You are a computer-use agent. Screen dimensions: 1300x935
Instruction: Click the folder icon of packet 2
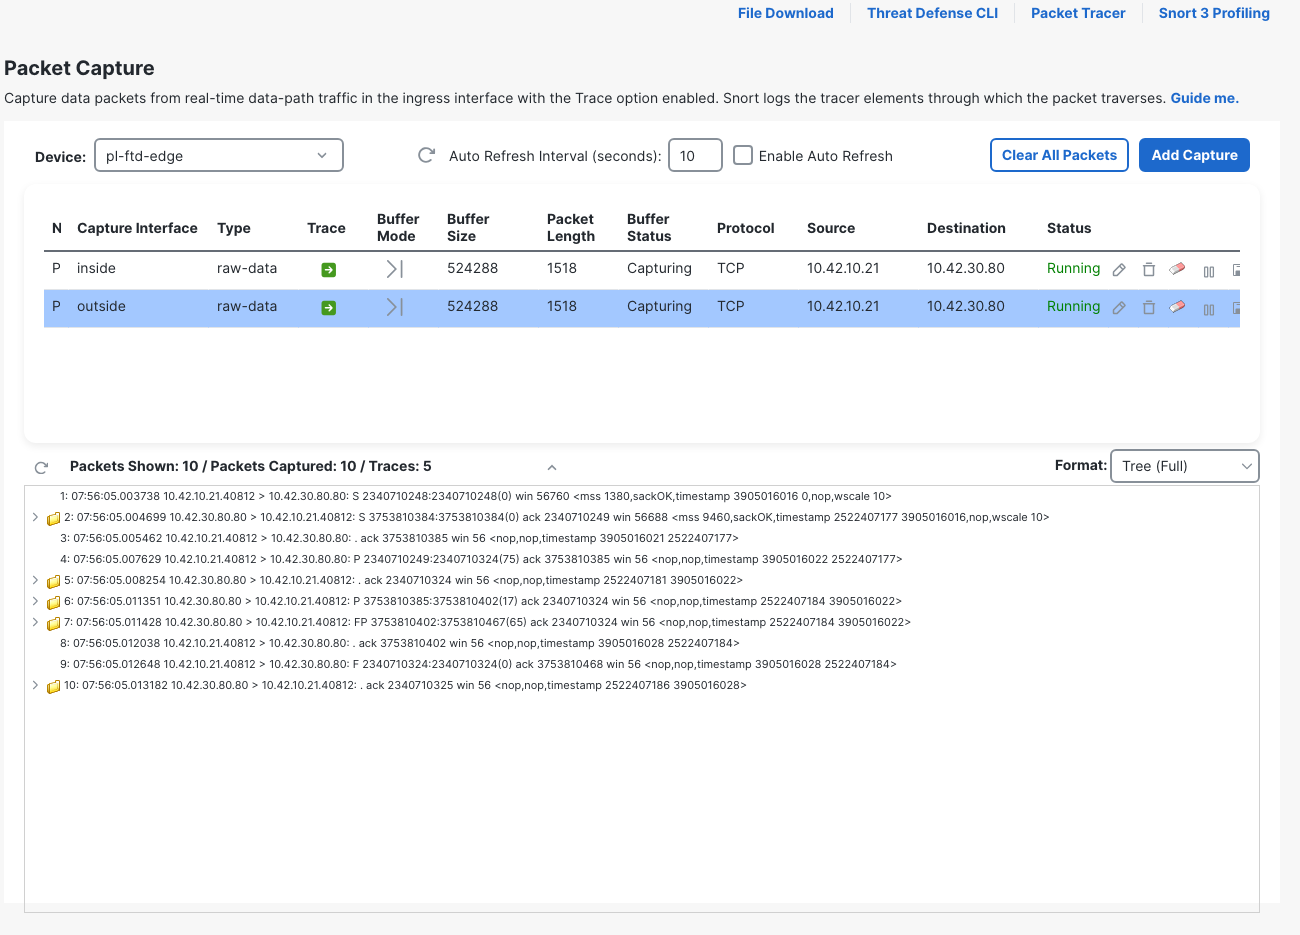(x=54, y=519)
